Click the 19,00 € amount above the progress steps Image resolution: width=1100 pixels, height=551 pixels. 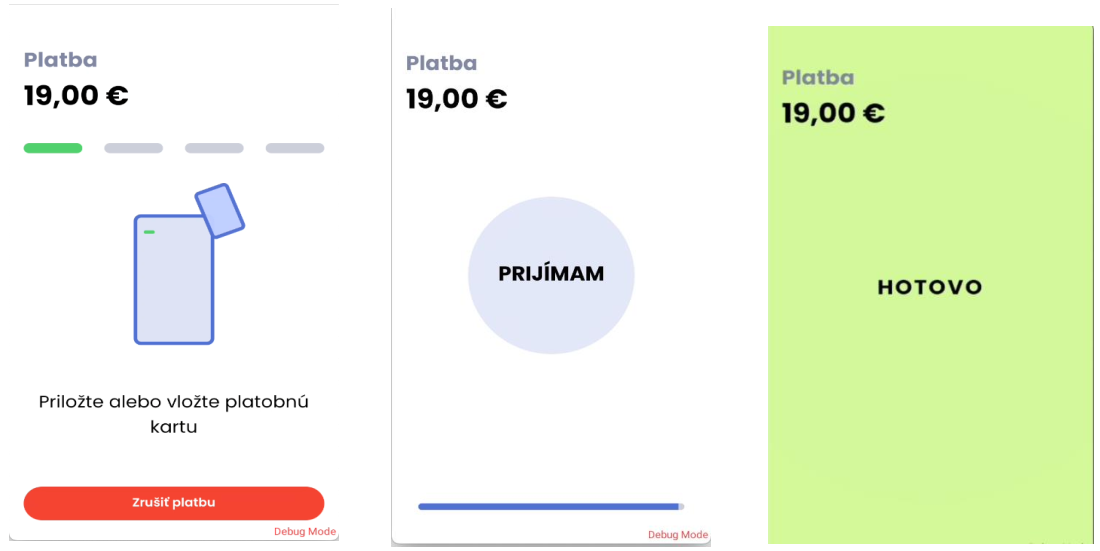(76, 96)
